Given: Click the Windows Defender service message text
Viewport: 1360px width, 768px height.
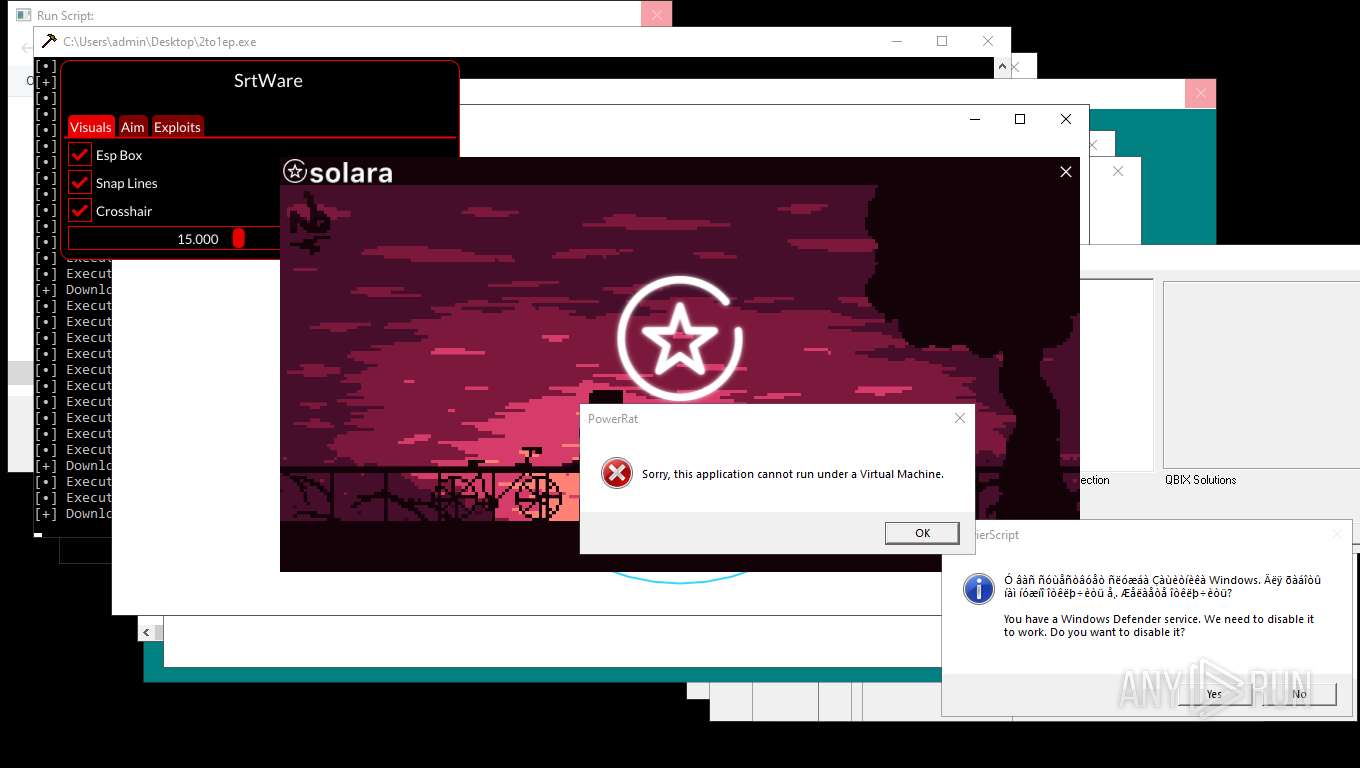Looking at the screenshot, I should point(1159,625).
